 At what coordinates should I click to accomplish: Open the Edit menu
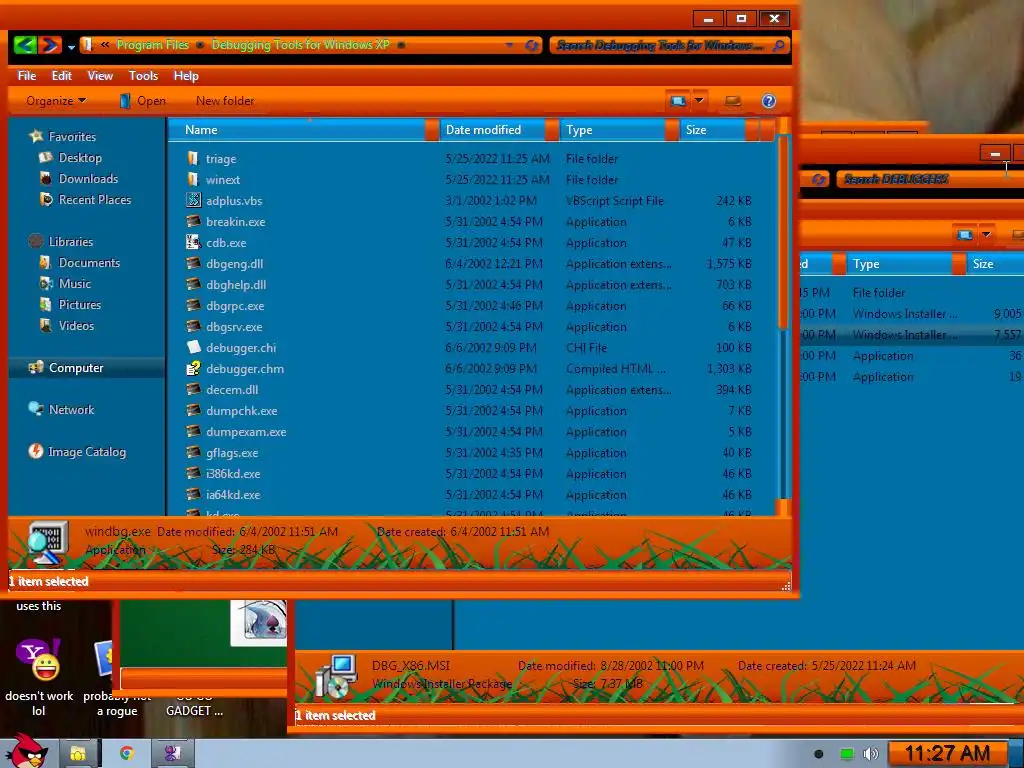(x=61, y=76)
